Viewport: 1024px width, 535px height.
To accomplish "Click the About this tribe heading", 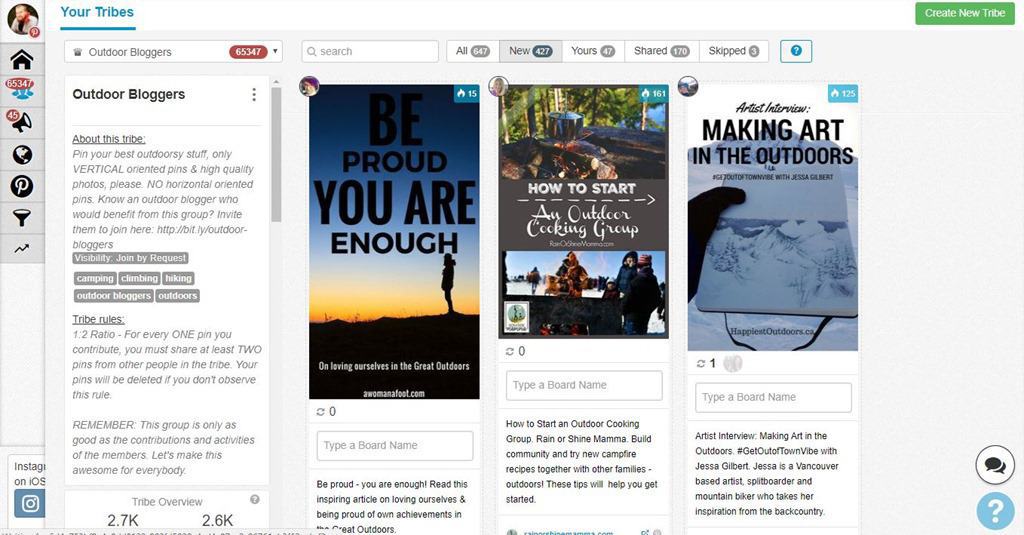I will coord(108,138).
